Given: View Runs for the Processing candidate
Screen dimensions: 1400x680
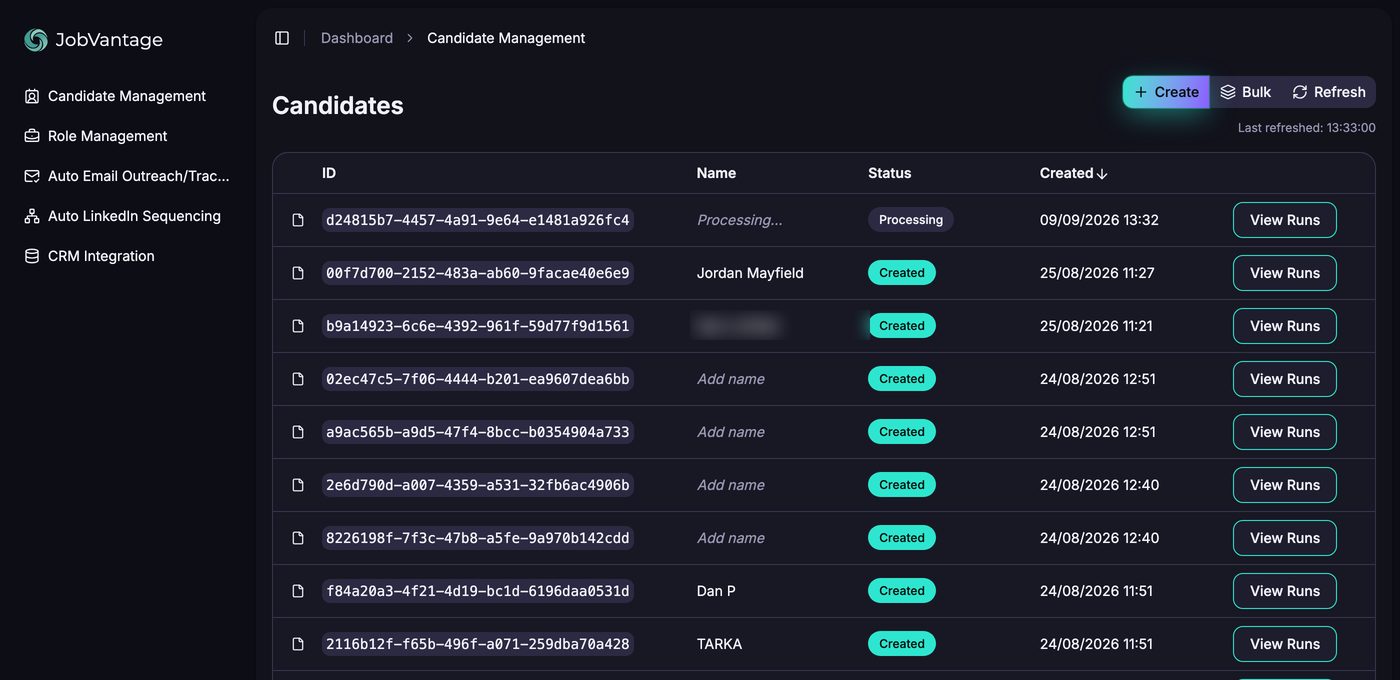Looking at the screenshot, I should click(x=1285, y=220).
